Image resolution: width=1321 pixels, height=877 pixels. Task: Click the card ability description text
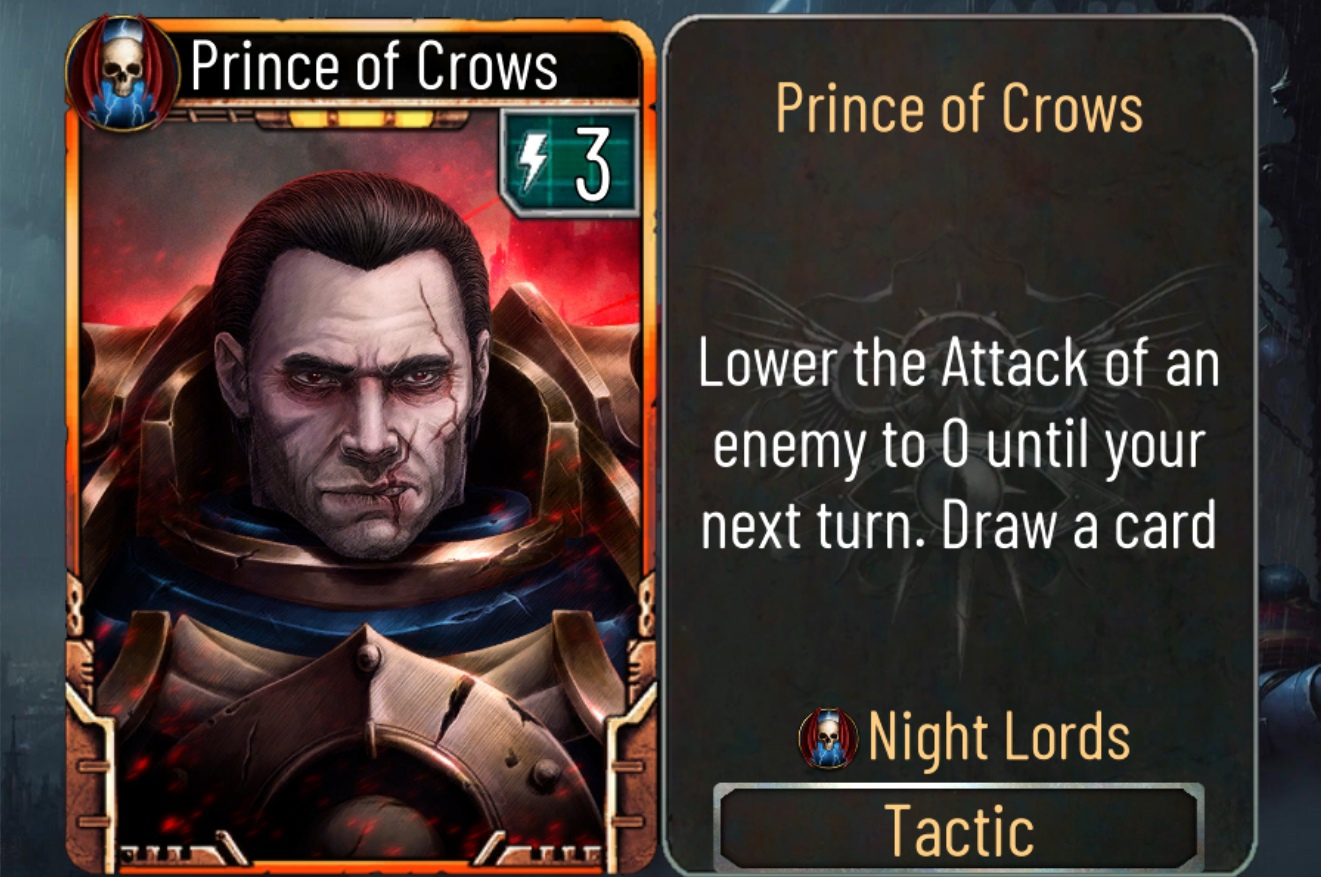point(958,444)
